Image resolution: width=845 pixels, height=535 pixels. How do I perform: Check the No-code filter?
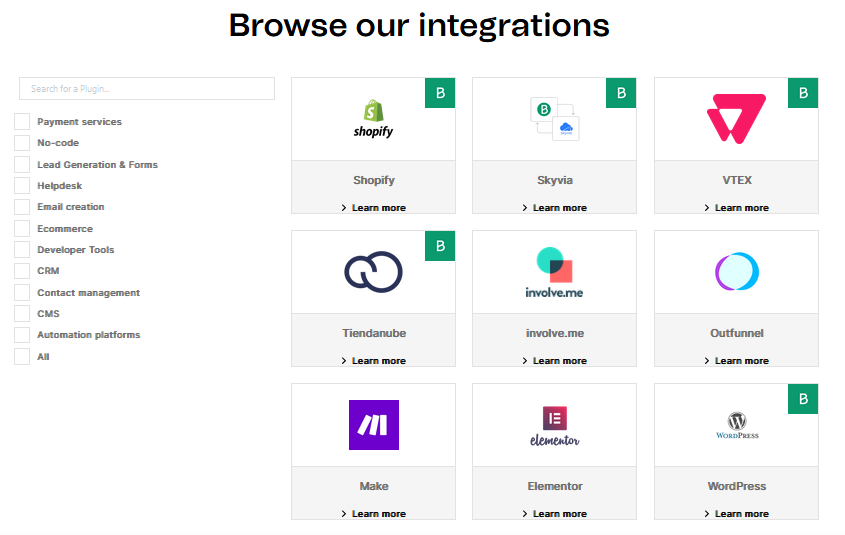pos(22,143)
